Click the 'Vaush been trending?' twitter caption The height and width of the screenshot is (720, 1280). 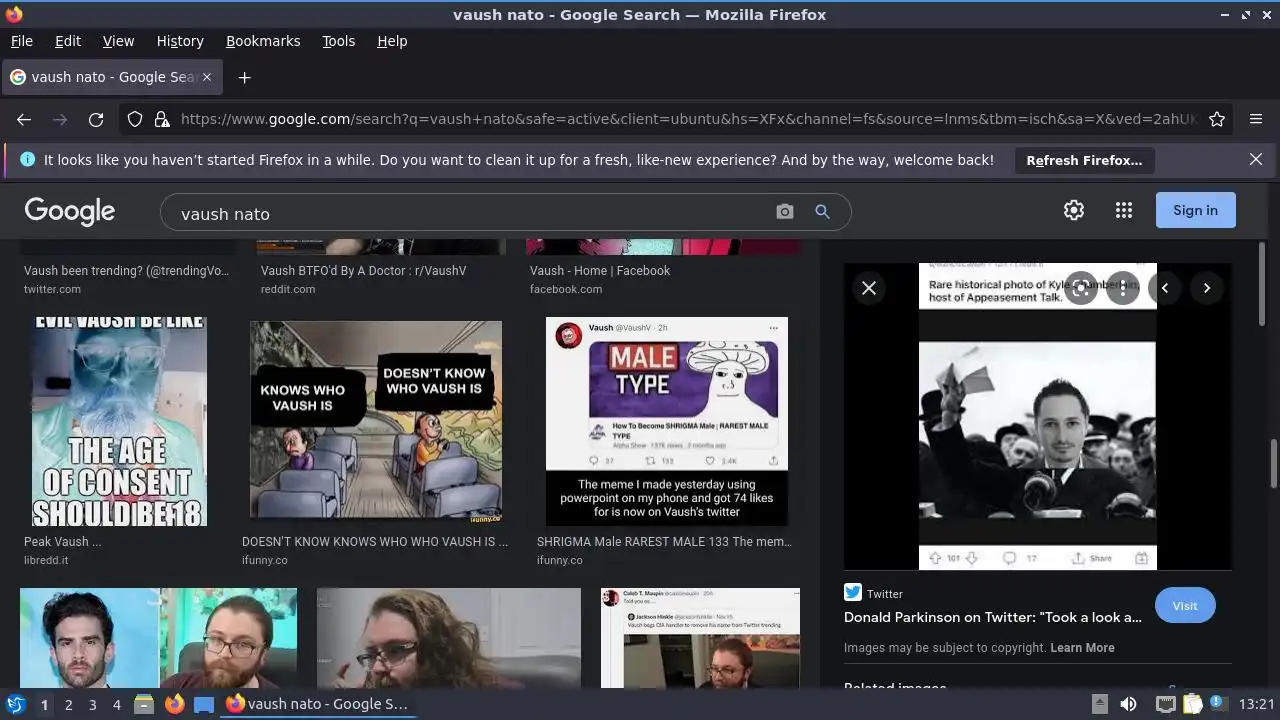click(126, 271)
